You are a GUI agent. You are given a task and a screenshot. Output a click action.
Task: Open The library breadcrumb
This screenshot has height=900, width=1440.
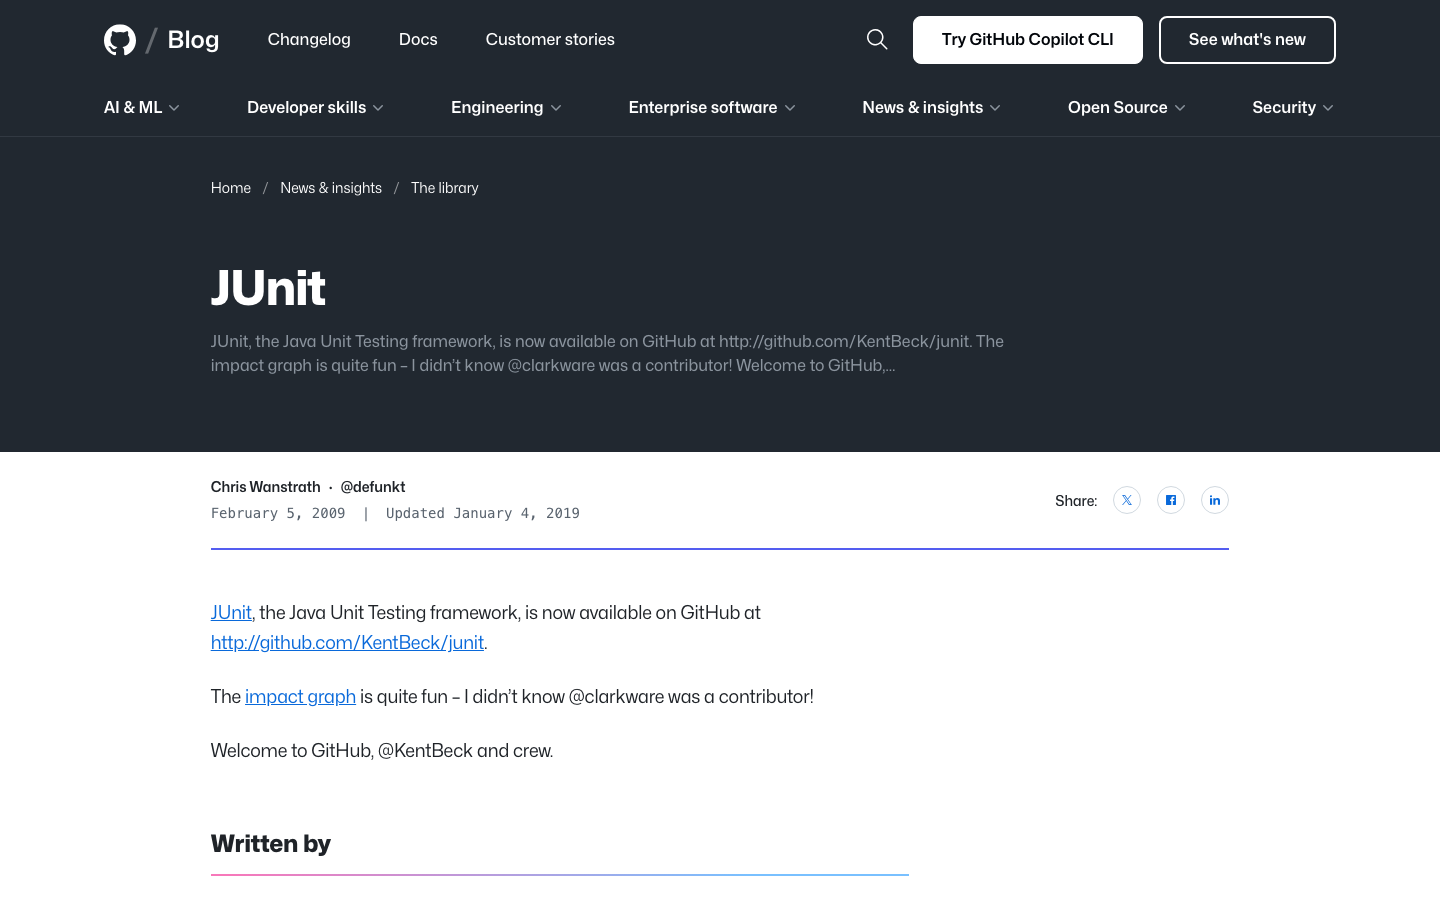coord(445,188)
